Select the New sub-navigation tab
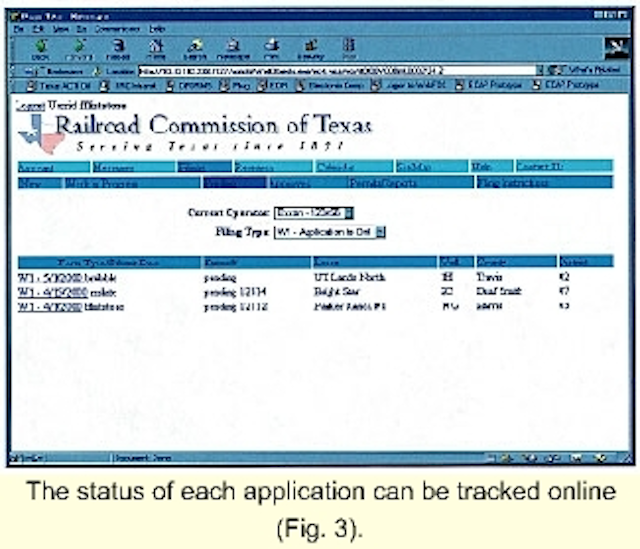The width and height of the screenshot is (640, 549). click(x=40, y=183)
